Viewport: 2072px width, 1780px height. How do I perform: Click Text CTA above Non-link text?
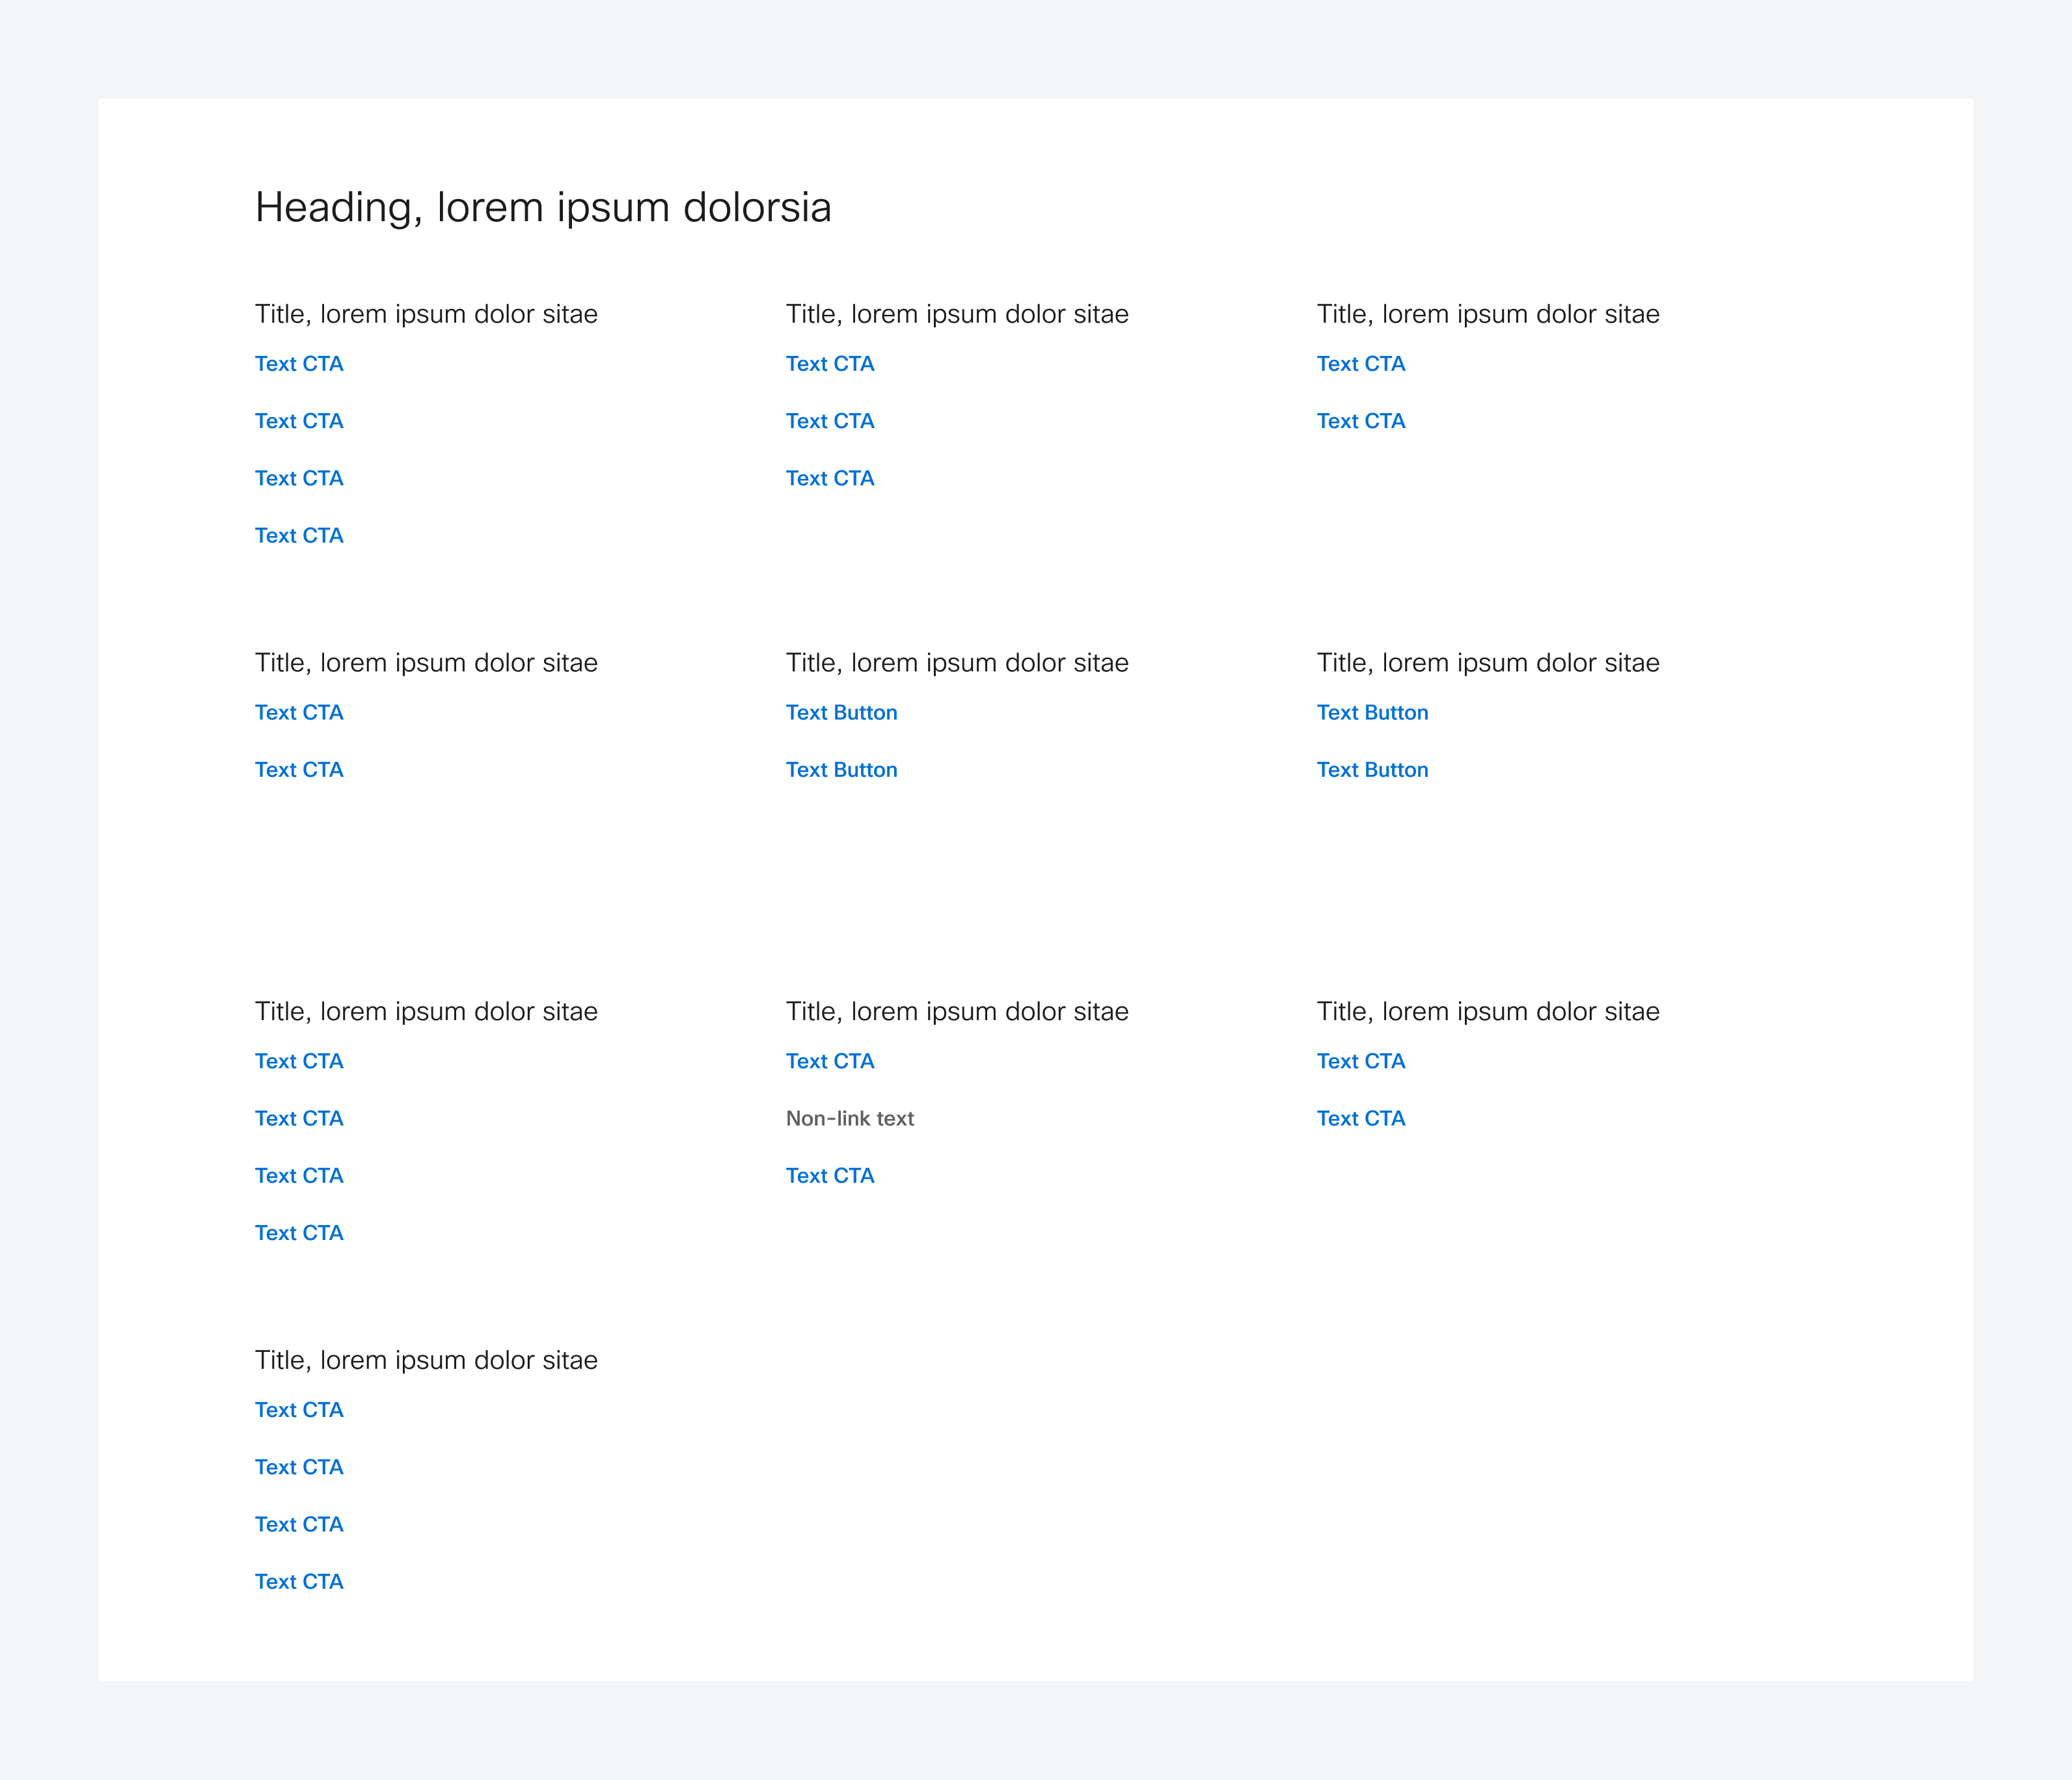point(829,1062)
